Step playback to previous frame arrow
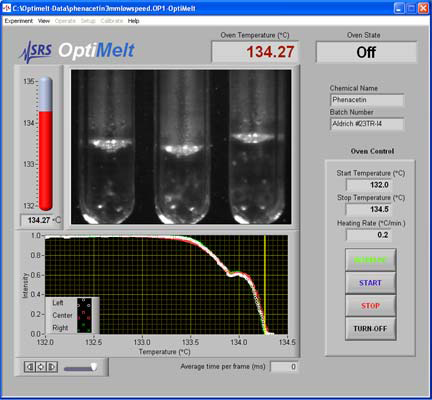Viewport: 432px width, 400px height. click(30, 367)
